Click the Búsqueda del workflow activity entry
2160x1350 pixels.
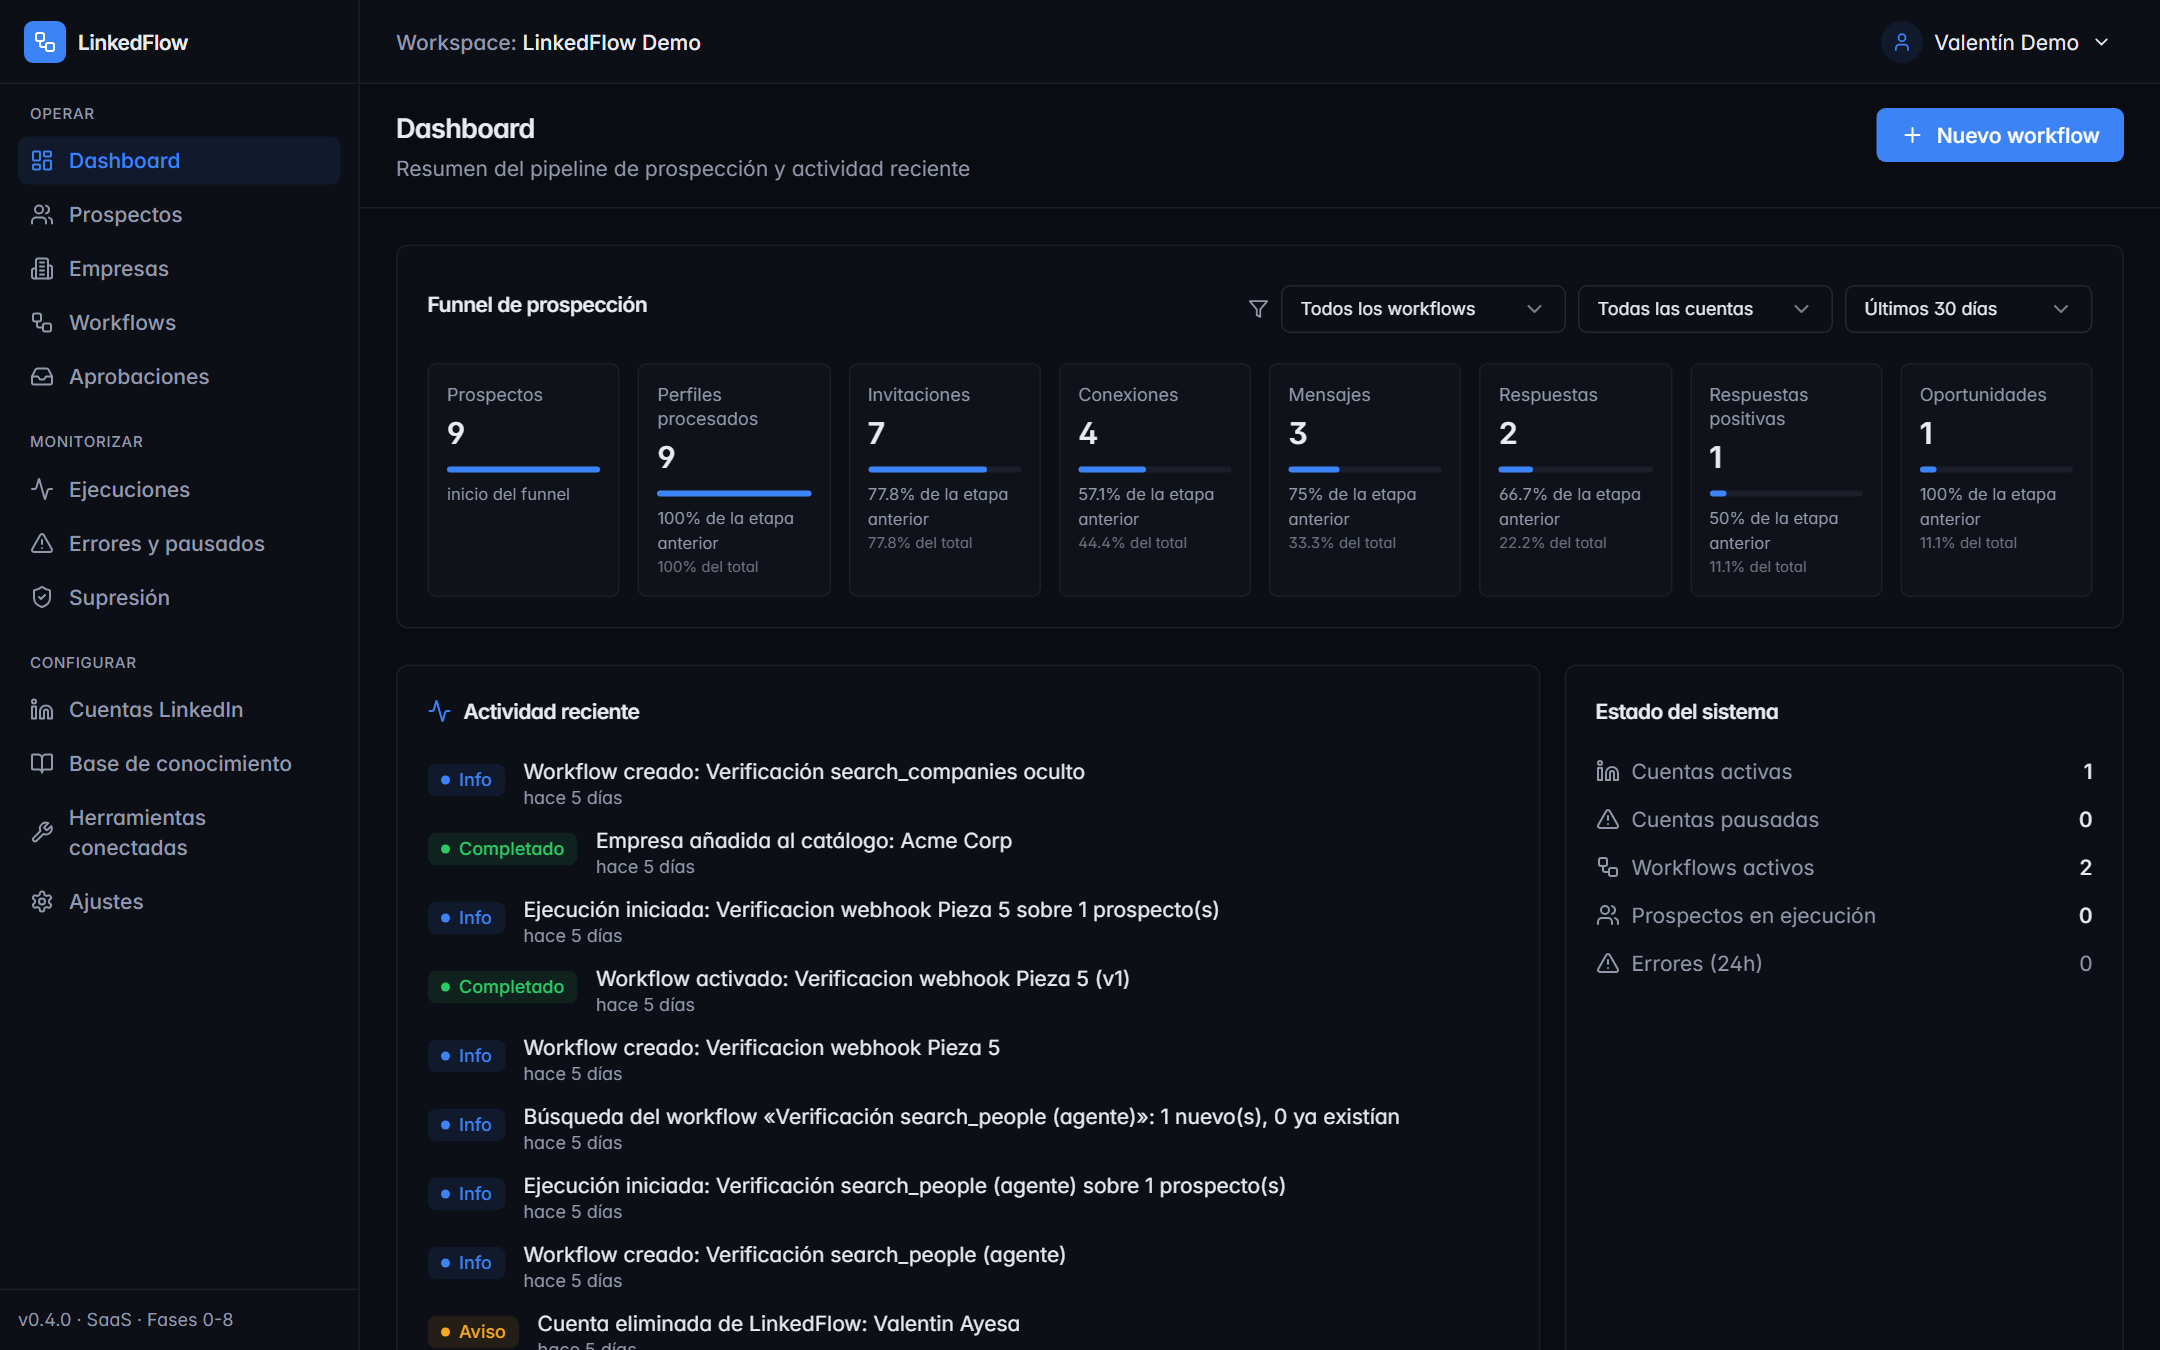point(961,1117)
